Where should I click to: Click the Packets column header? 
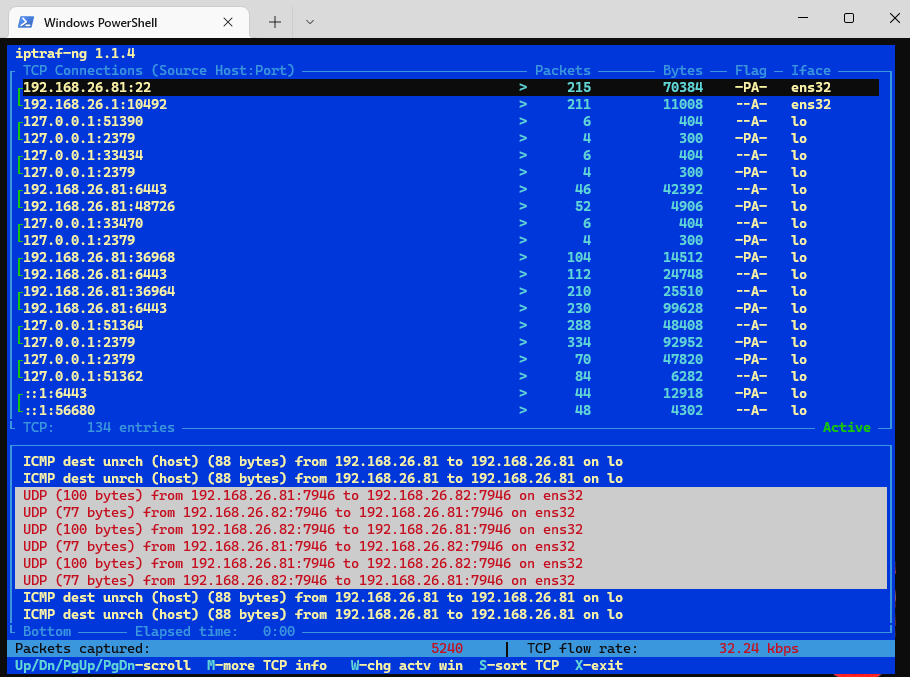coord(562,71)
